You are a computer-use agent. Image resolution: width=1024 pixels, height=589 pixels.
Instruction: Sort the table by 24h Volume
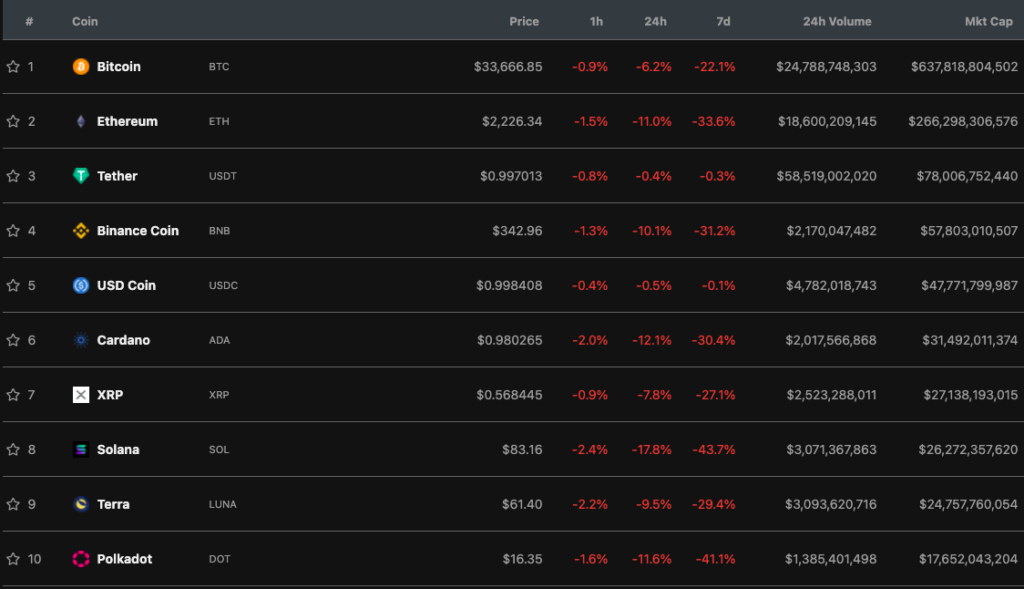point(837,20)
